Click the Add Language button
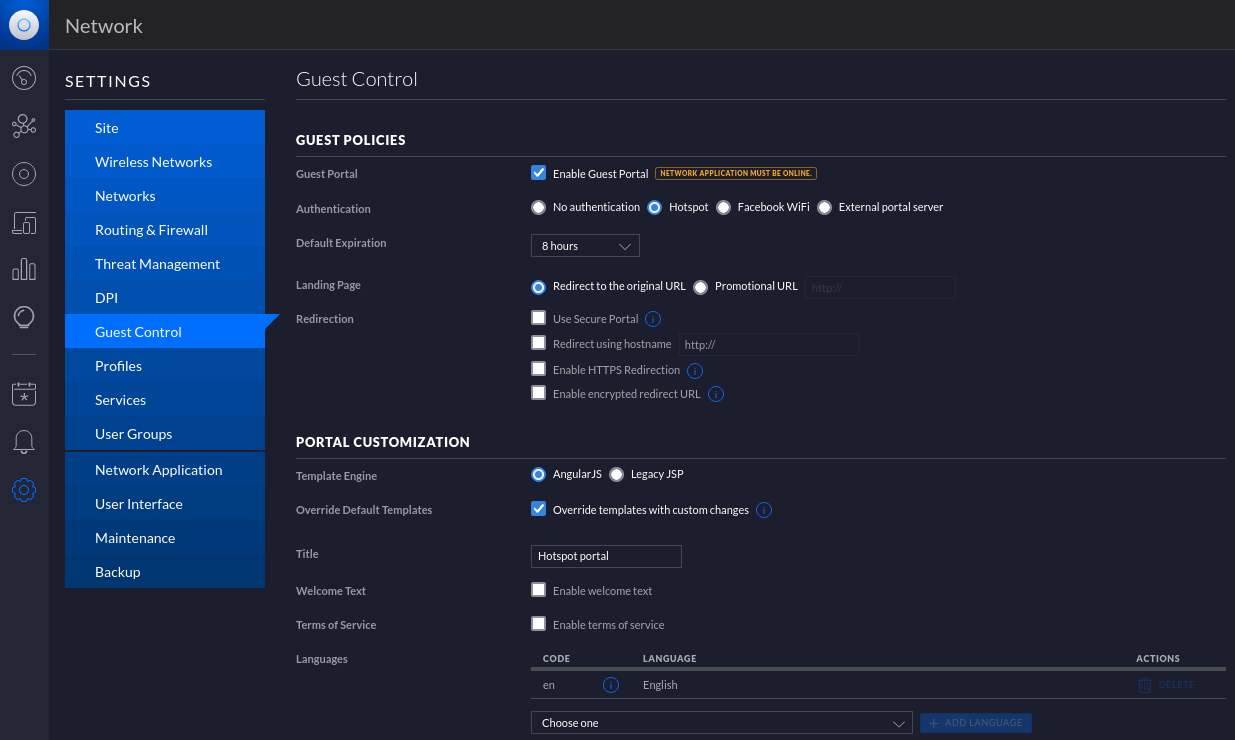Screen dimensions: 1235x740 [975, 723]
